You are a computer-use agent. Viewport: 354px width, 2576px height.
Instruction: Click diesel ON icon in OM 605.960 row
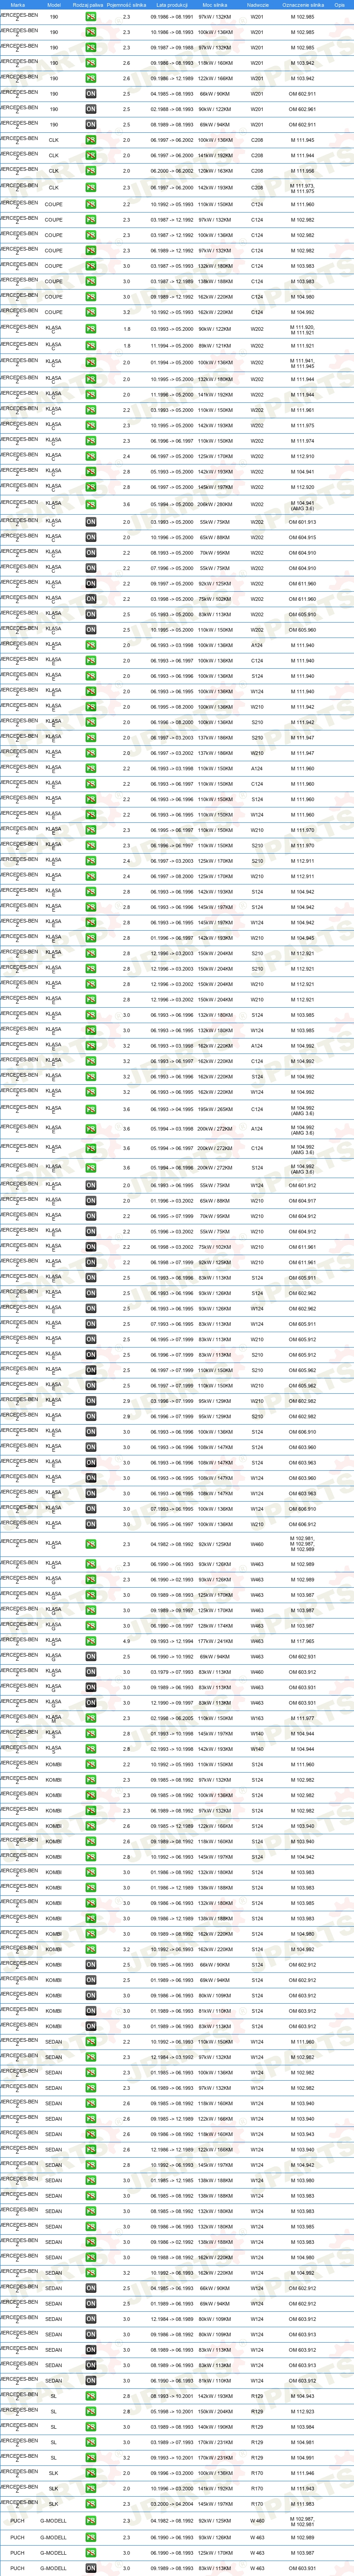(91, 630)
